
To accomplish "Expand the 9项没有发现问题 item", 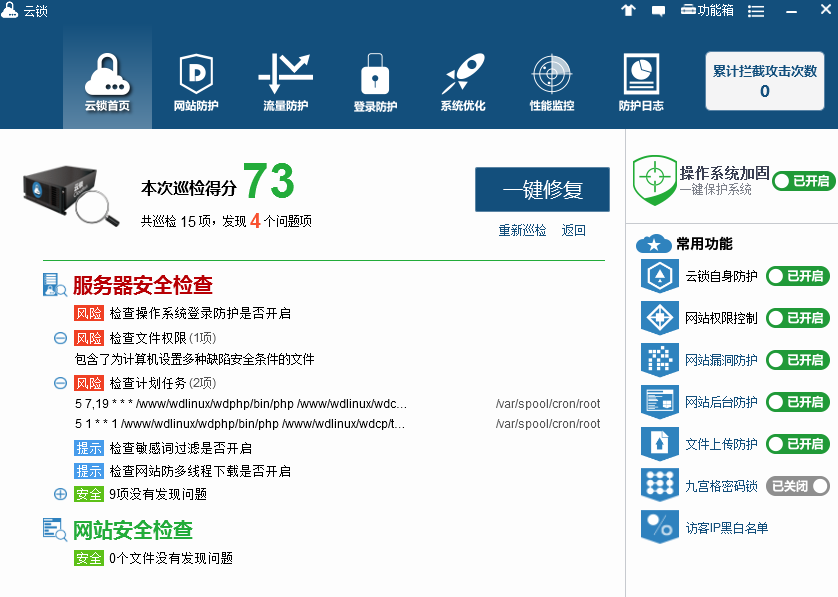I will click(x=61, y=494).
